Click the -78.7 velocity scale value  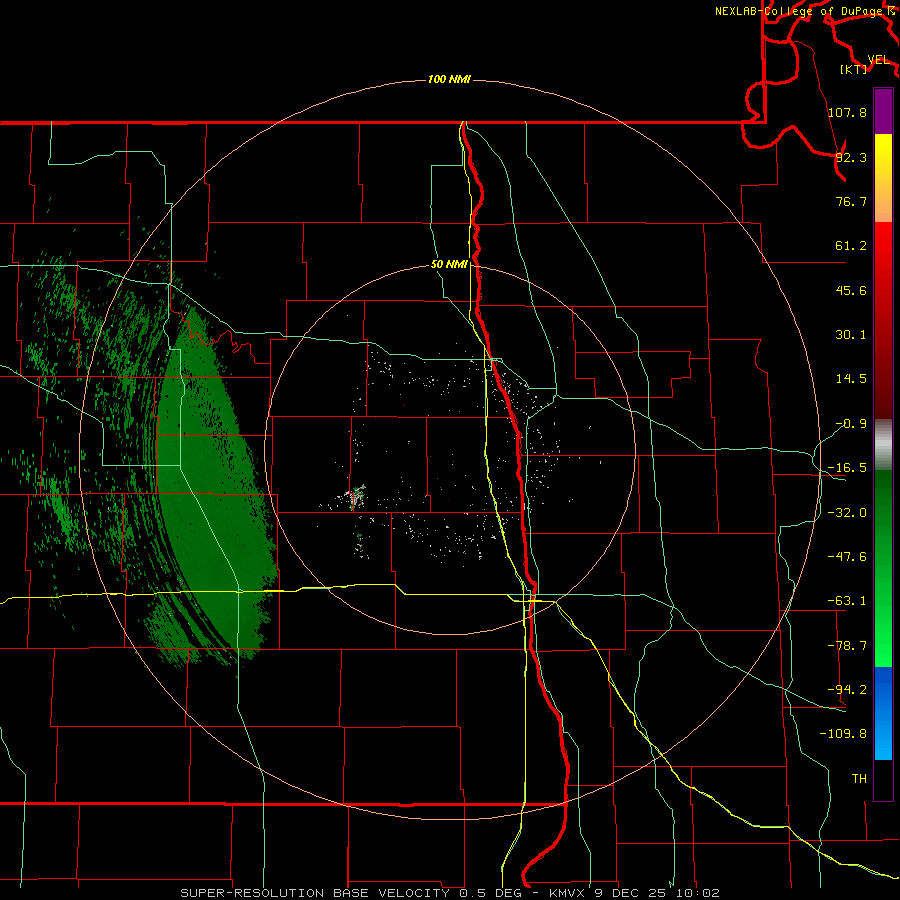pyautogui.click(x=847, y=646)
